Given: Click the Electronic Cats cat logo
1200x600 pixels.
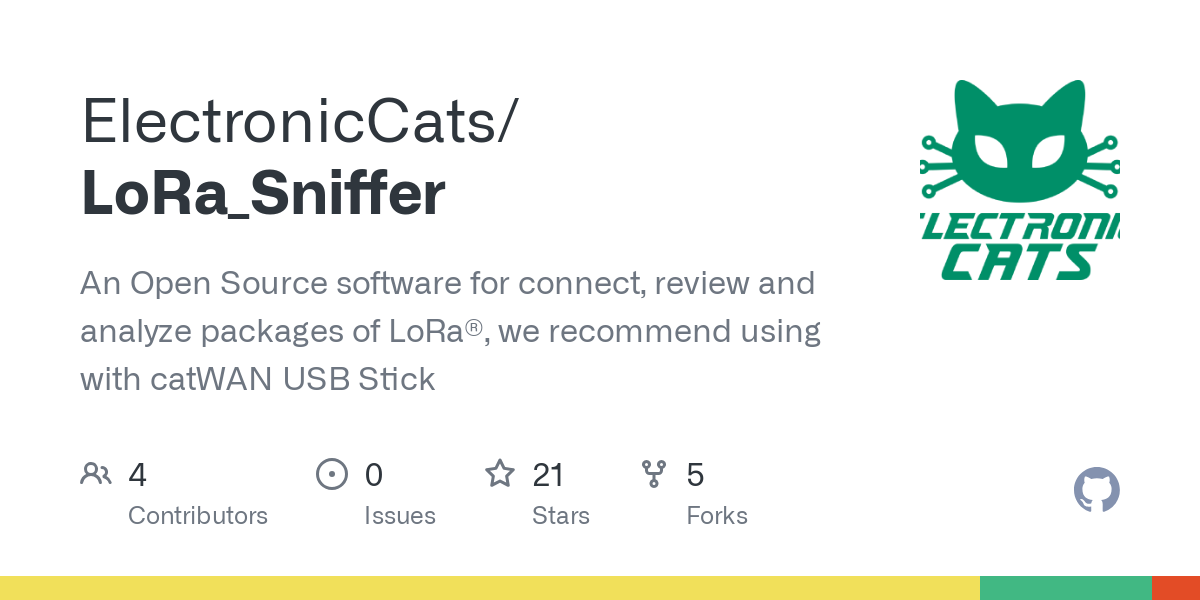Looking at the screenshot, I should pos(1019,180).
